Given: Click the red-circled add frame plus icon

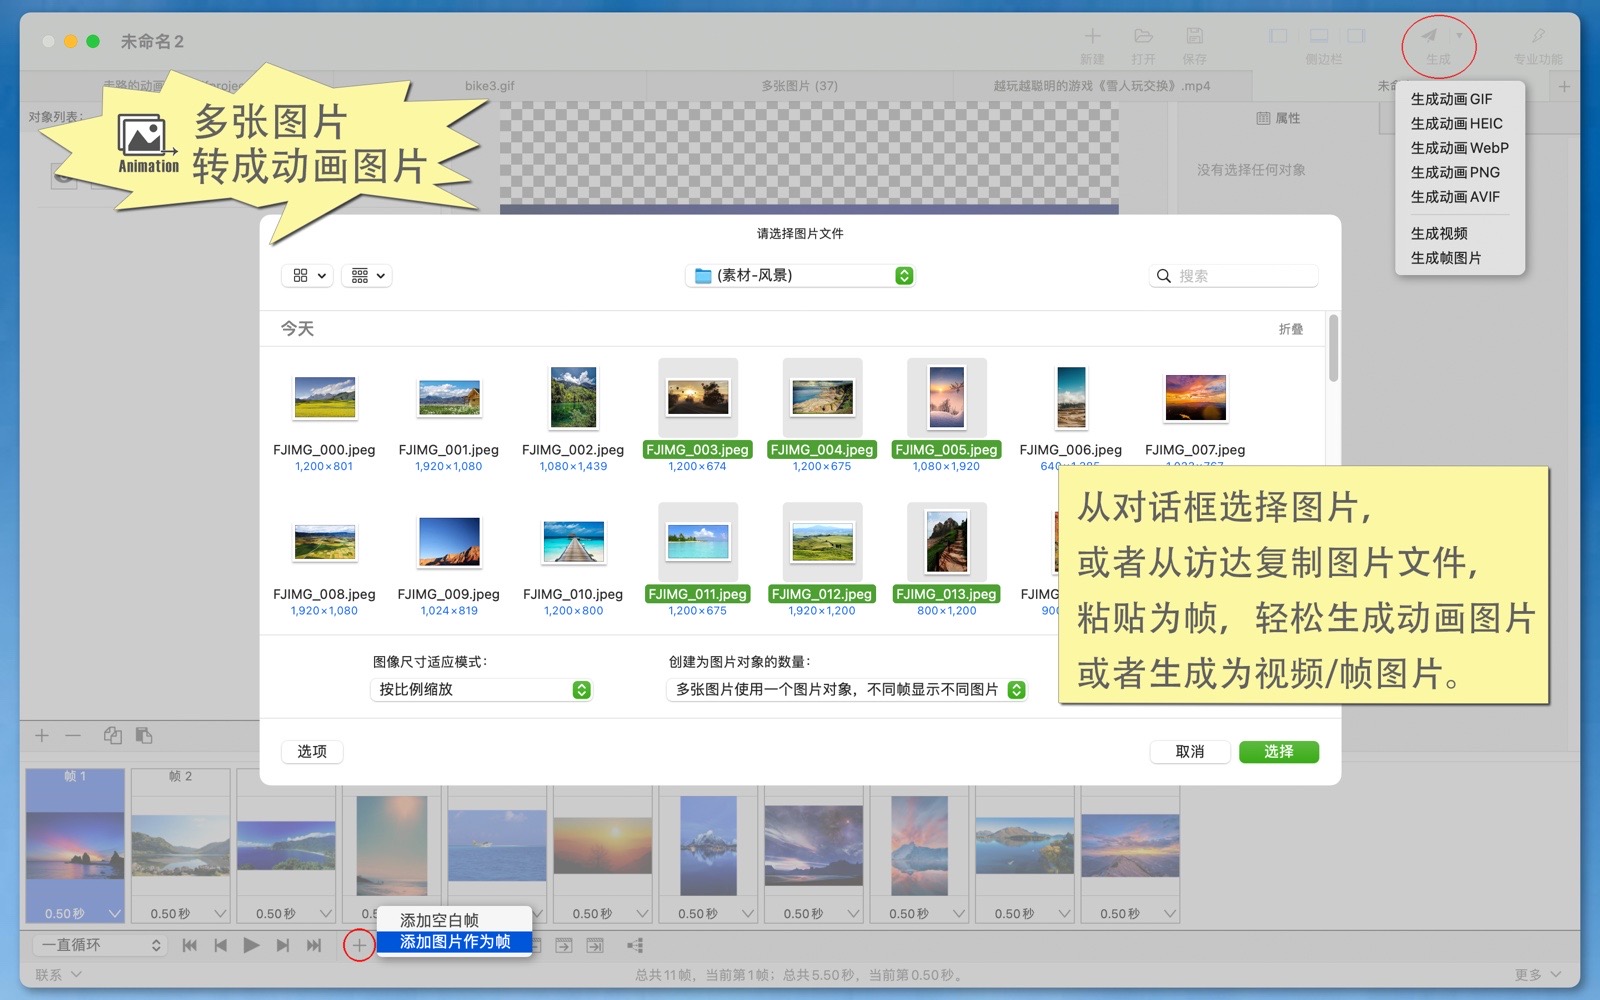Looking at the screenshot, I should tap(358, 945).
